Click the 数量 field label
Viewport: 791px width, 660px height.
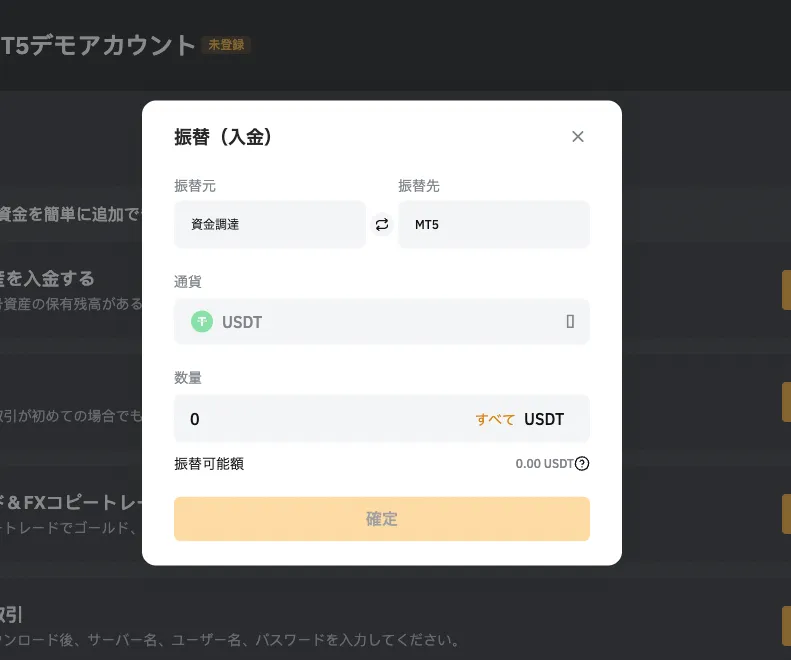188,377
